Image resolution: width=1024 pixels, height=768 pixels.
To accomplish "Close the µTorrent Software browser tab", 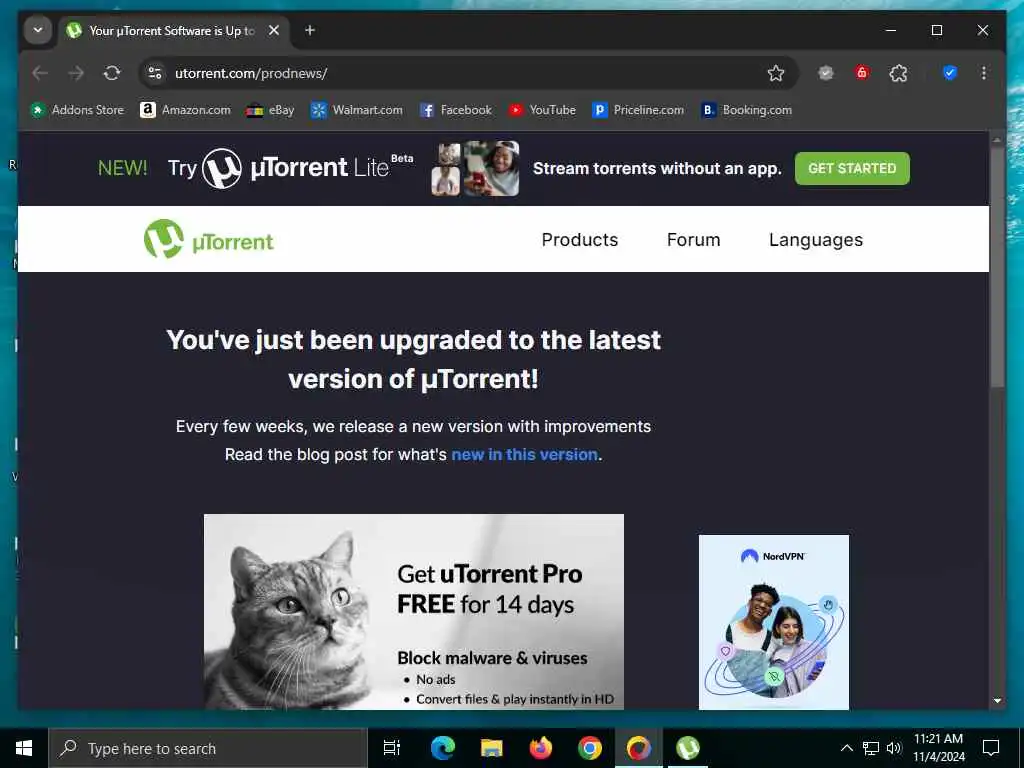I will pos(274,30).
